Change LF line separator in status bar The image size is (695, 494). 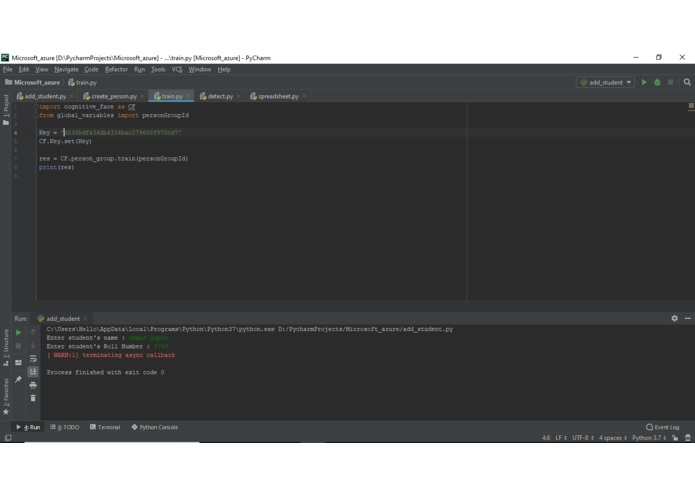click(x=561, y=438)
